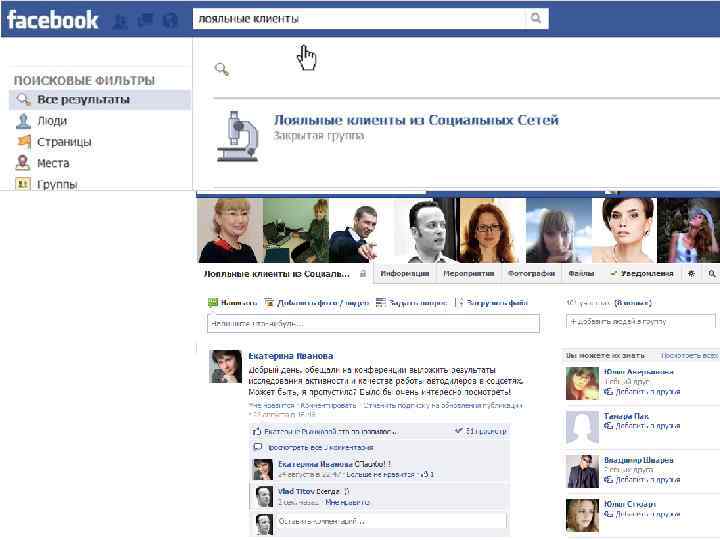The image size is (720, 540).
Task: Click Vlad Titov comment avatar
Action: (264, 496)
